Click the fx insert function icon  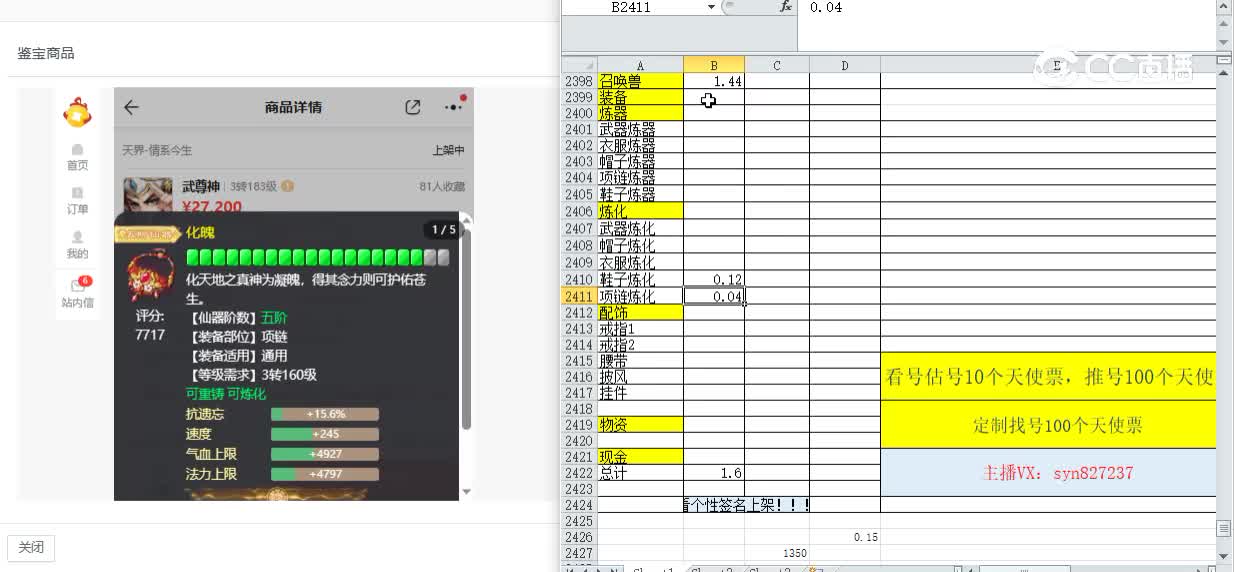pyautogui.click(x=785, y=6)
